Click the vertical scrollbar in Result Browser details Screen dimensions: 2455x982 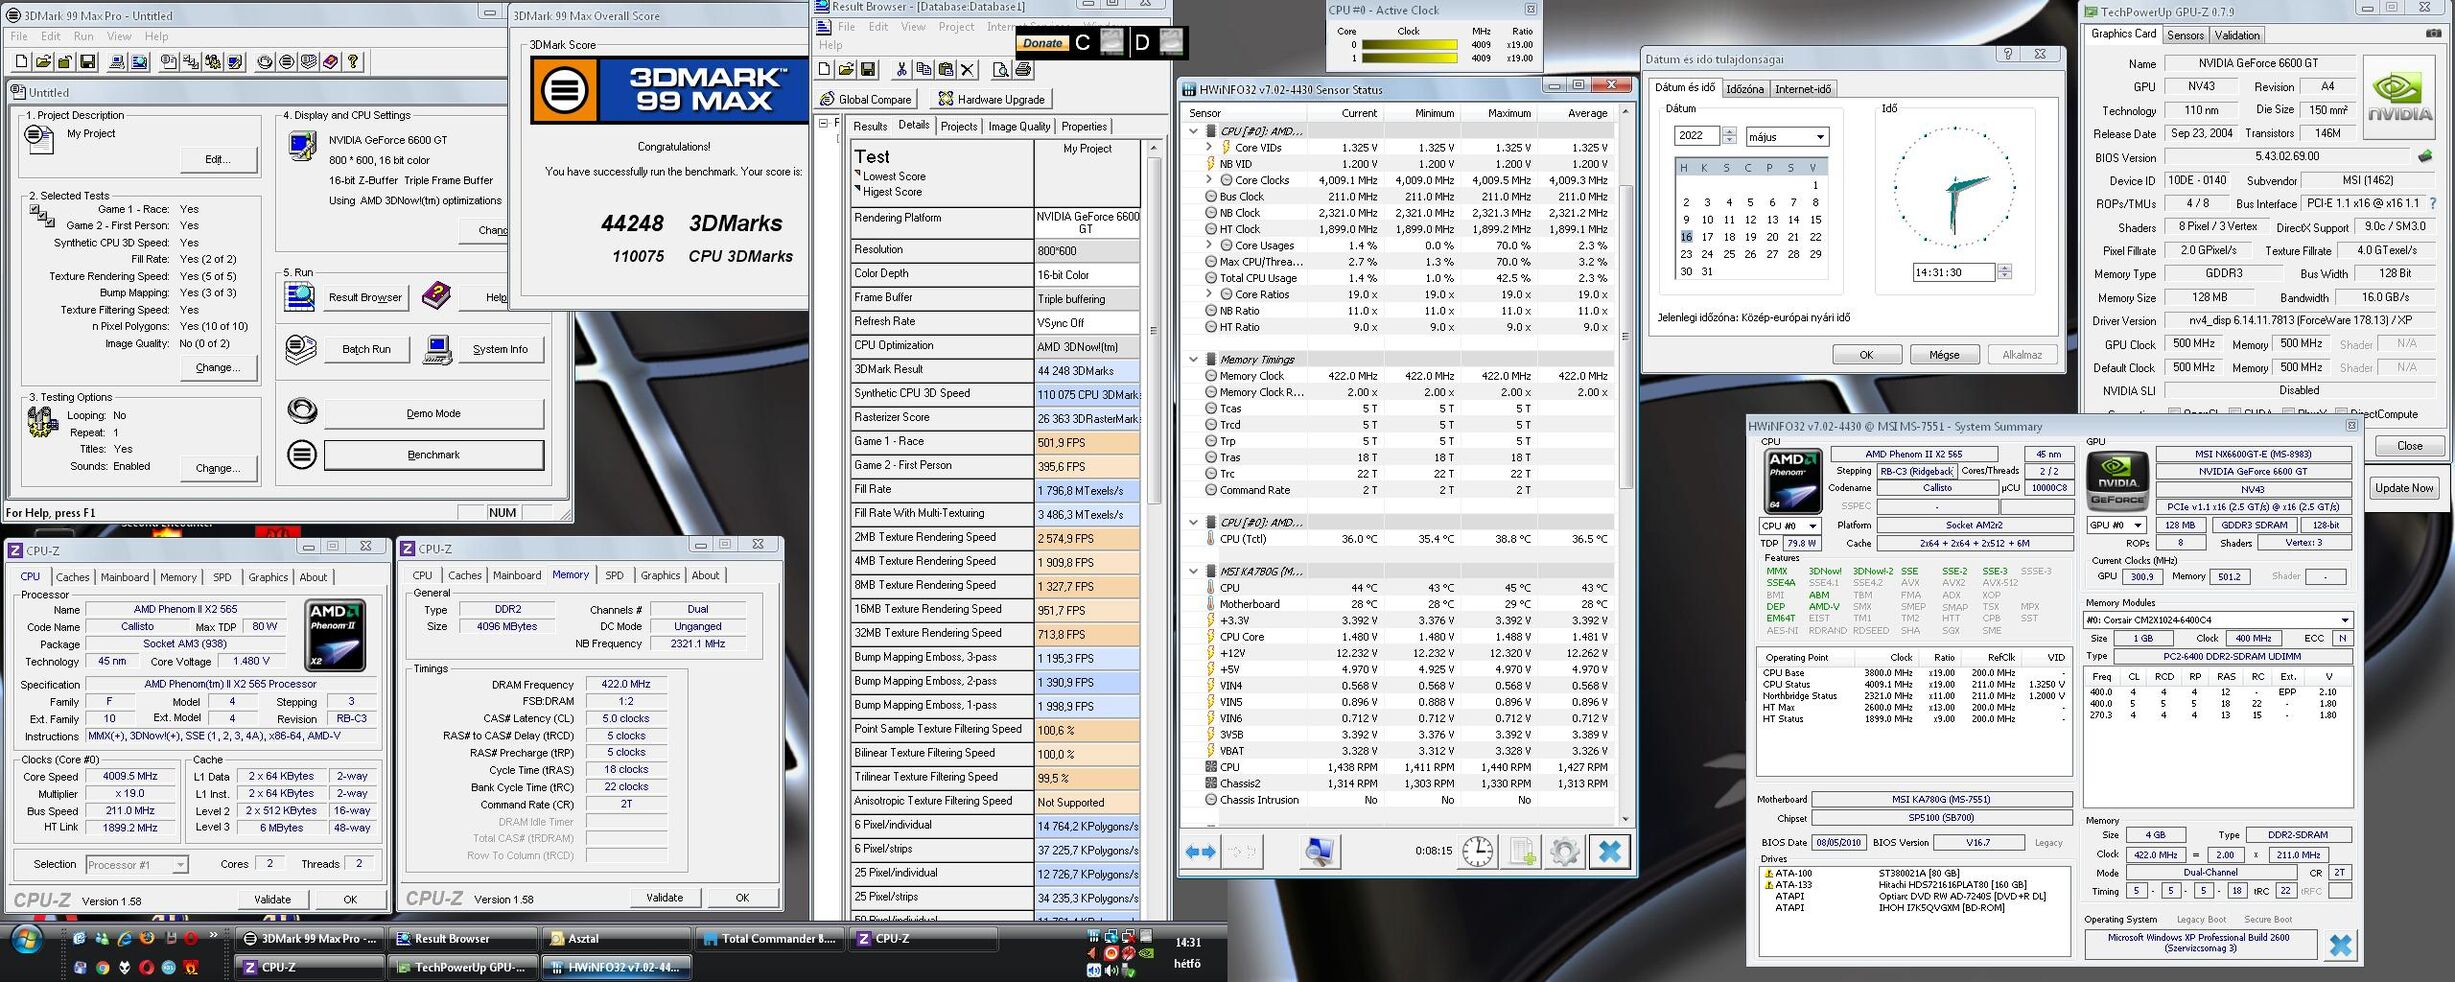tap(1153, 330)
